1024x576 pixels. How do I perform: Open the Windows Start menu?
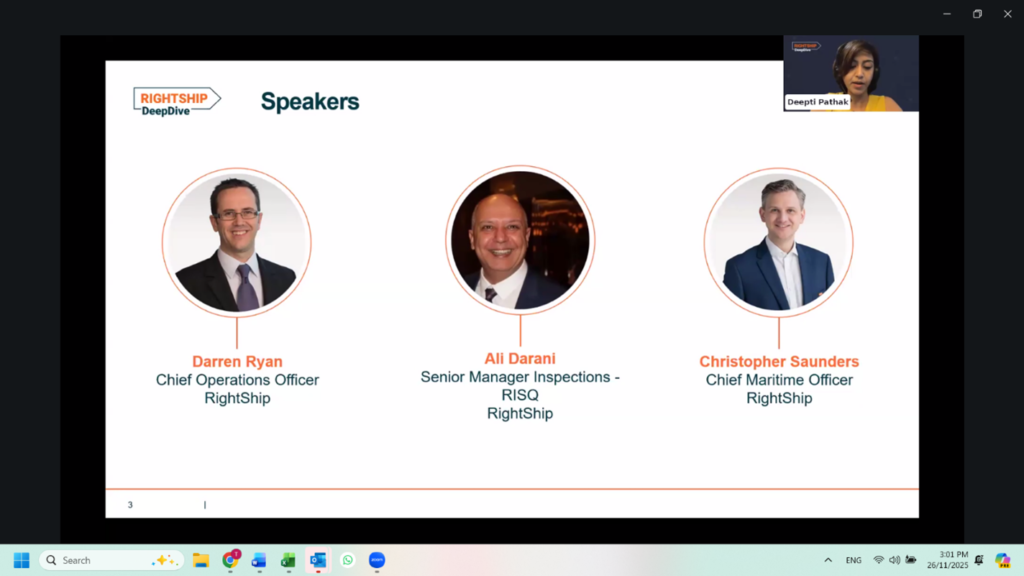tap(21, 560)
